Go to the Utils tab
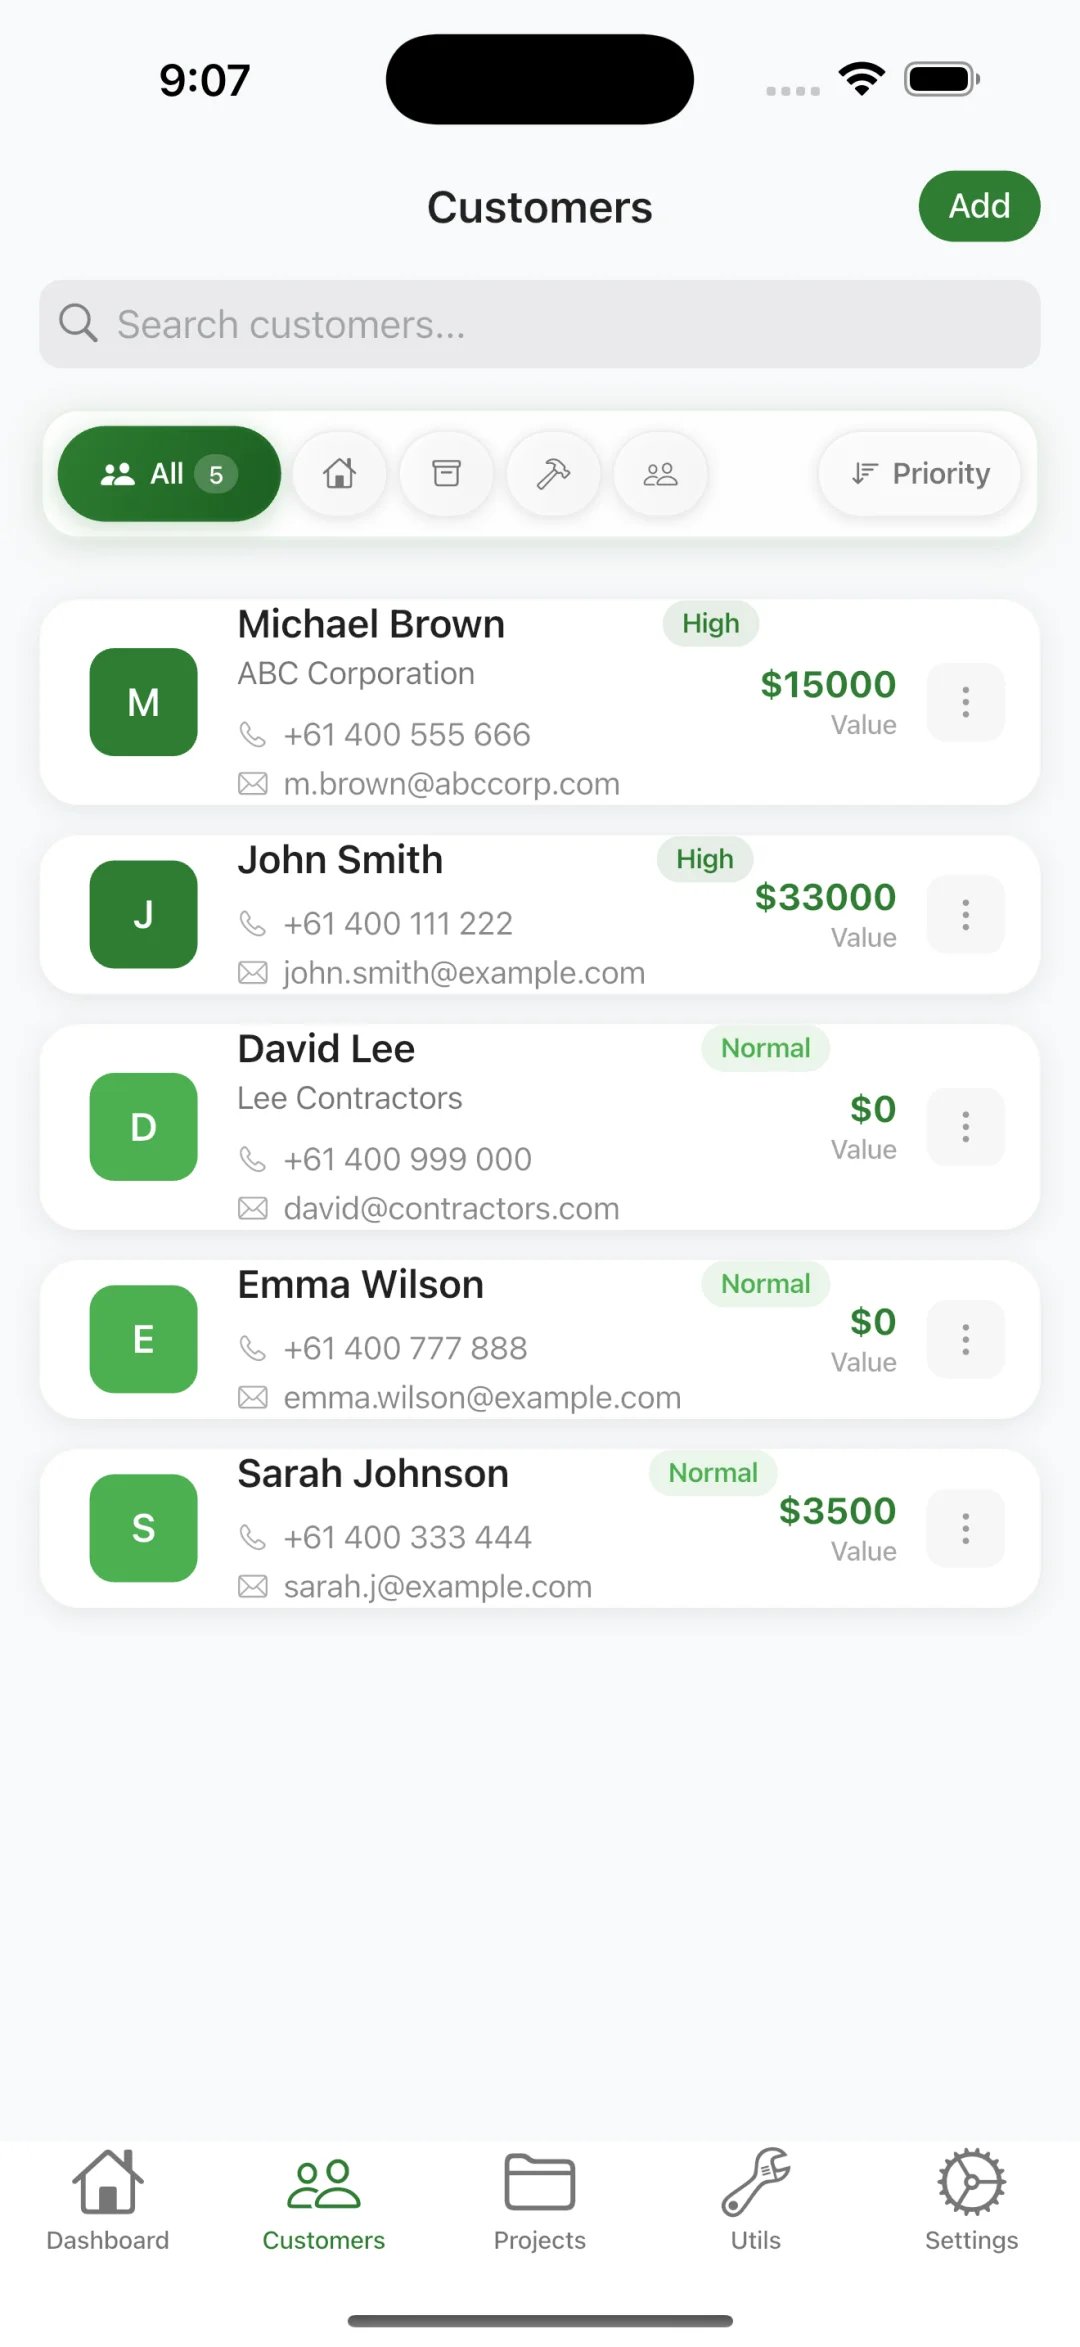Viewport: 1080px width, 2347px height. click(x=756, y=2200)
